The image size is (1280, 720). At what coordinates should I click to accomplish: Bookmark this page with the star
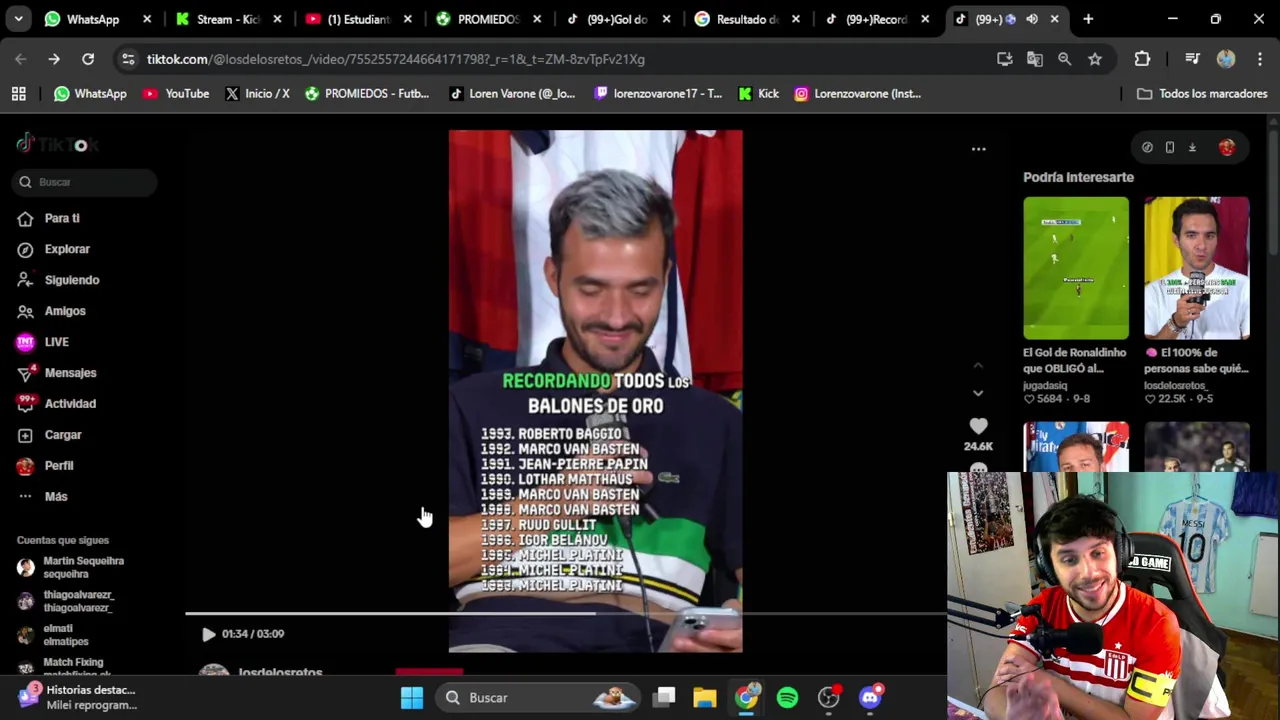pos(1095,59)
